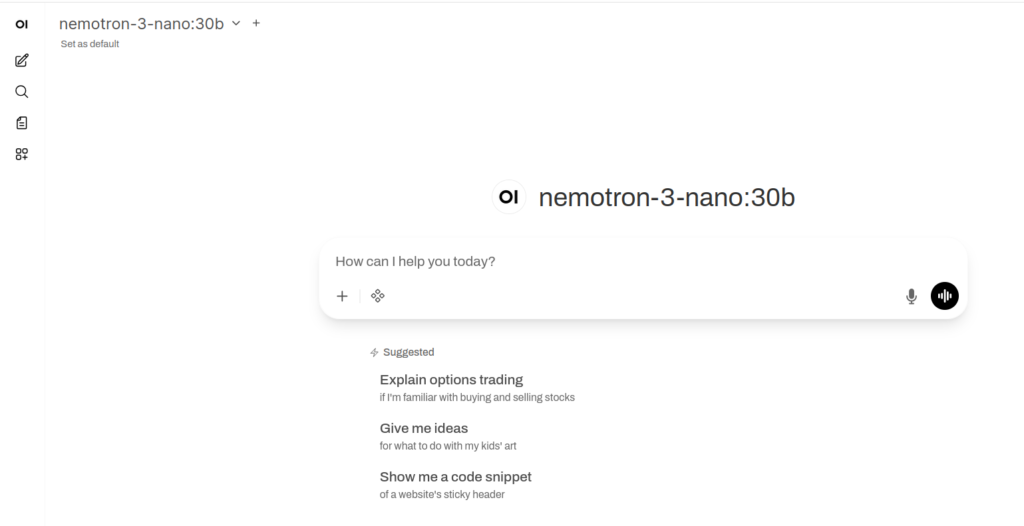This screenshot has height=526, width=1024.
Task: Open the Workspace icon in sidebar
Action: (22, 154)
